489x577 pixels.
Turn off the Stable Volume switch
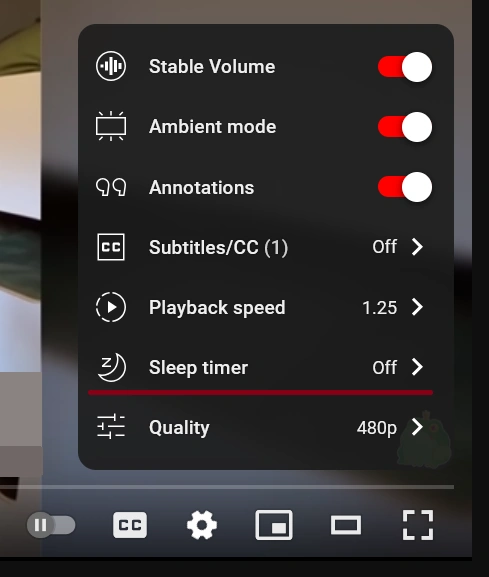[405, 67]
